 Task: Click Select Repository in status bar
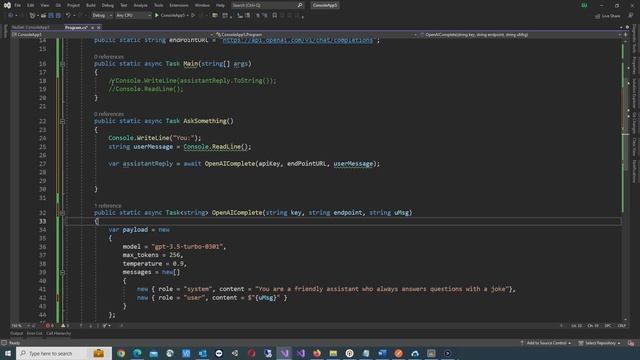point(600,343)
